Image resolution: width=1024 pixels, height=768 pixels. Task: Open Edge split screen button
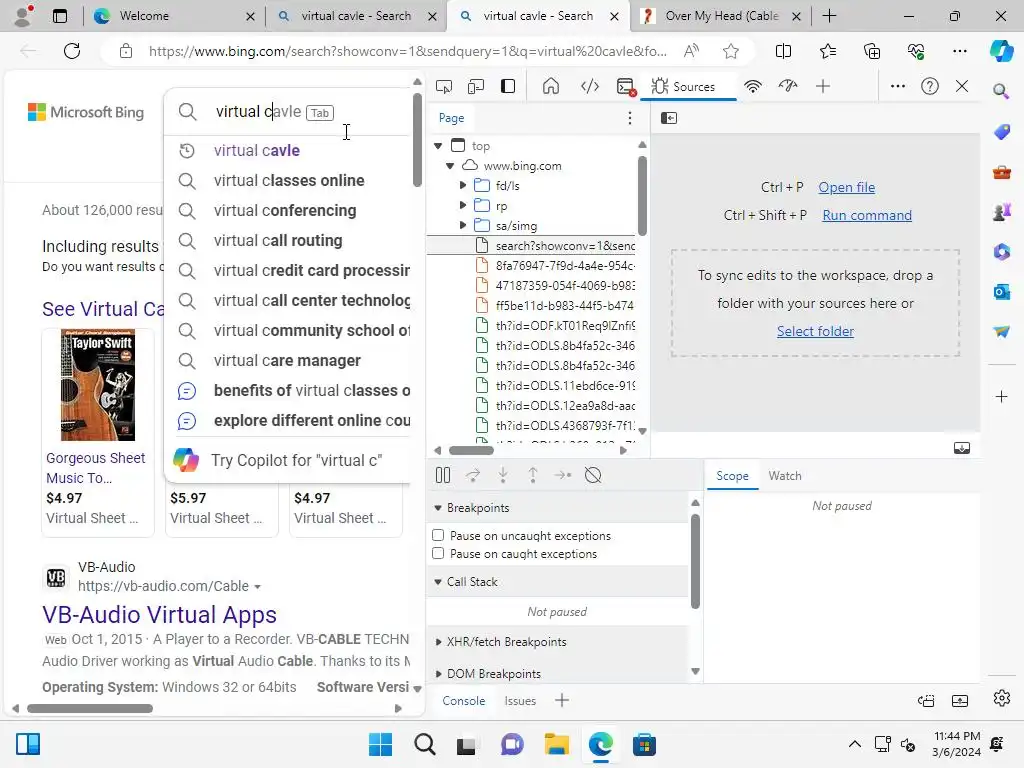click(x=783, y=51)
